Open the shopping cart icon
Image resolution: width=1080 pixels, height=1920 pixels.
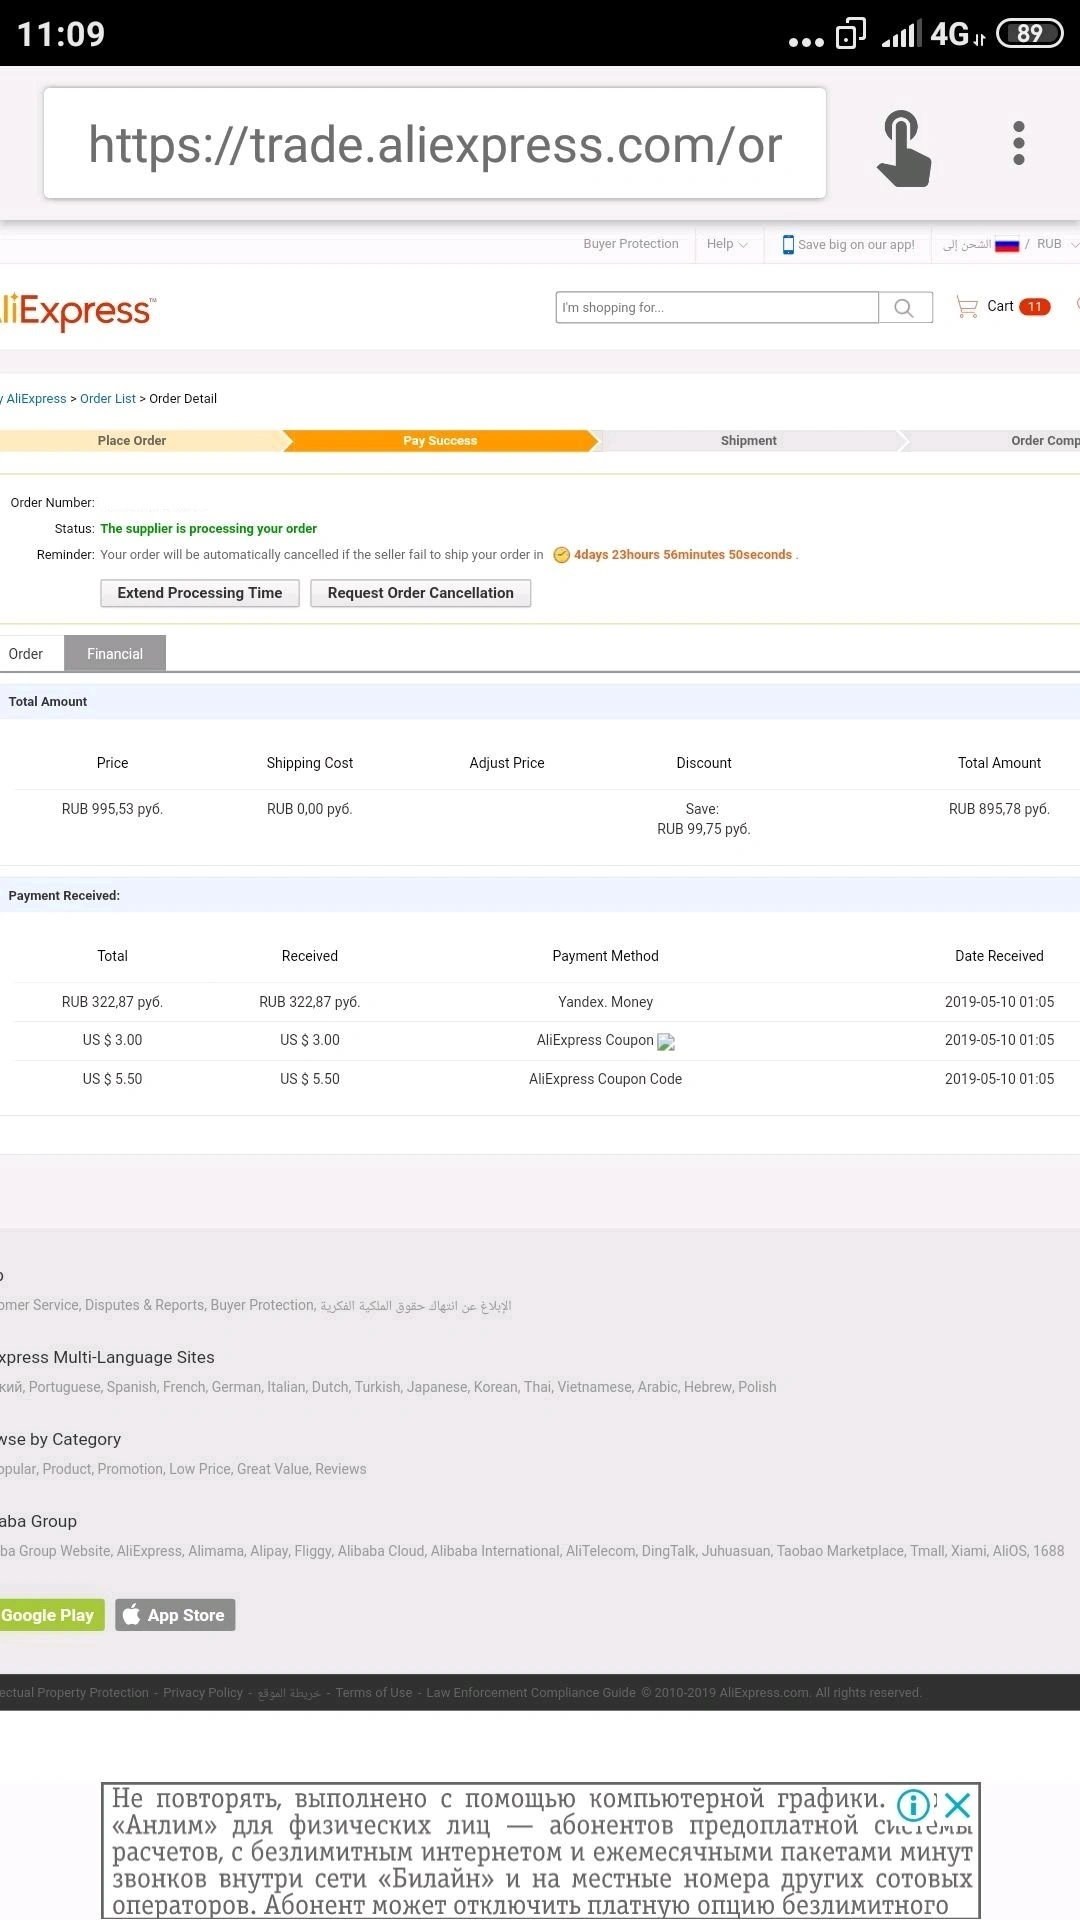tap(967, 307)
